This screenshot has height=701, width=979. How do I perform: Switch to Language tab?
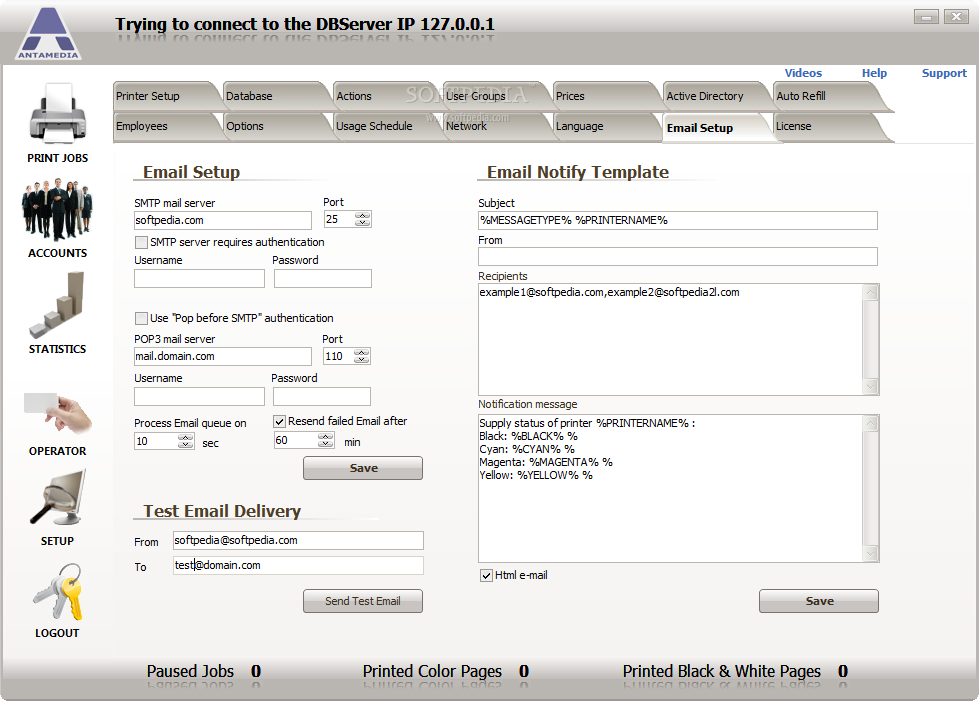pos(604,126)
